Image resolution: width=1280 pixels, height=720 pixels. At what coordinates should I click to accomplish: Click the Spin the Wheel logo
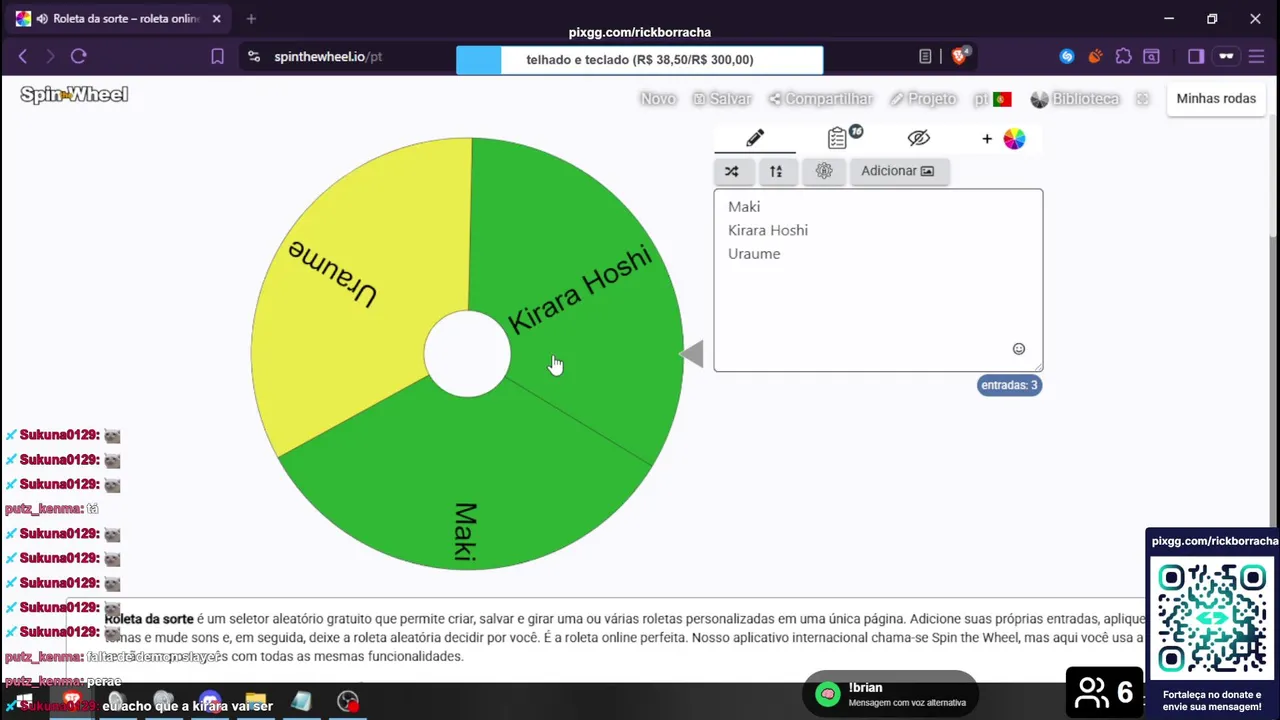pos(74,95)
